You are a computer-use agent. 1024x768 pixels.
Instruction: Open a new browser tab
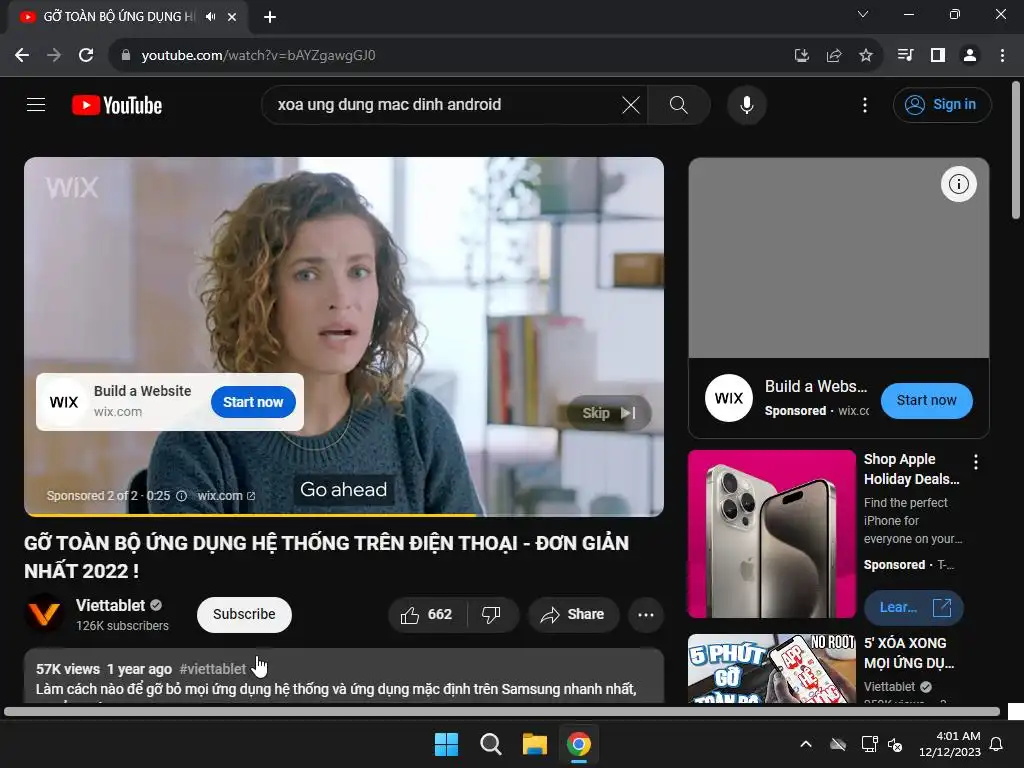tap(270, 17)
